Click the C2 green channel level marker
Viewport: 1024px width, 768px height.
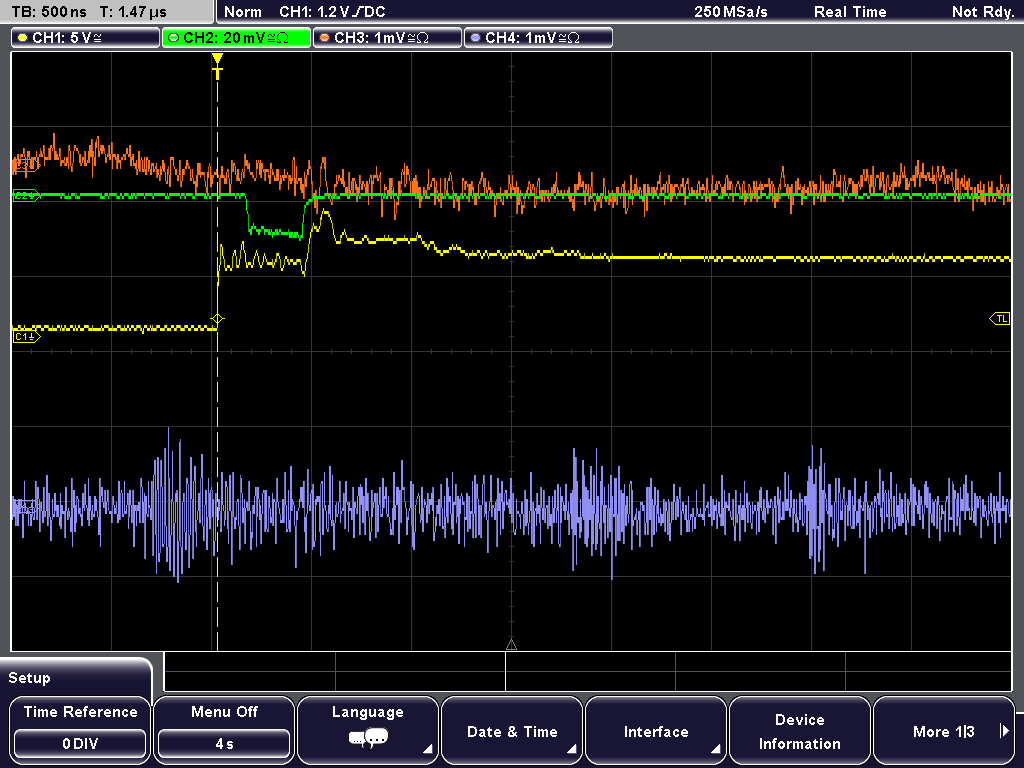pos(26,195)
